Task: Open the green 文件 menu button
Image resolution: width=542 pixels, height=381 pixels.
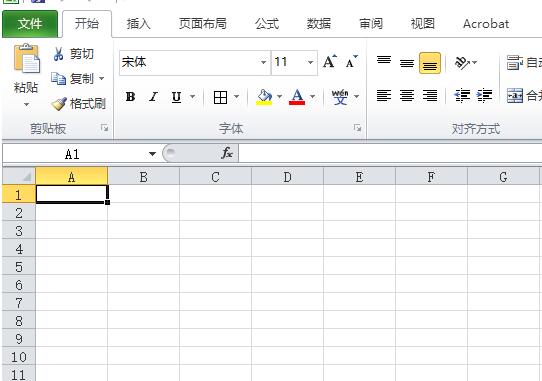Action: click(30, 24)
